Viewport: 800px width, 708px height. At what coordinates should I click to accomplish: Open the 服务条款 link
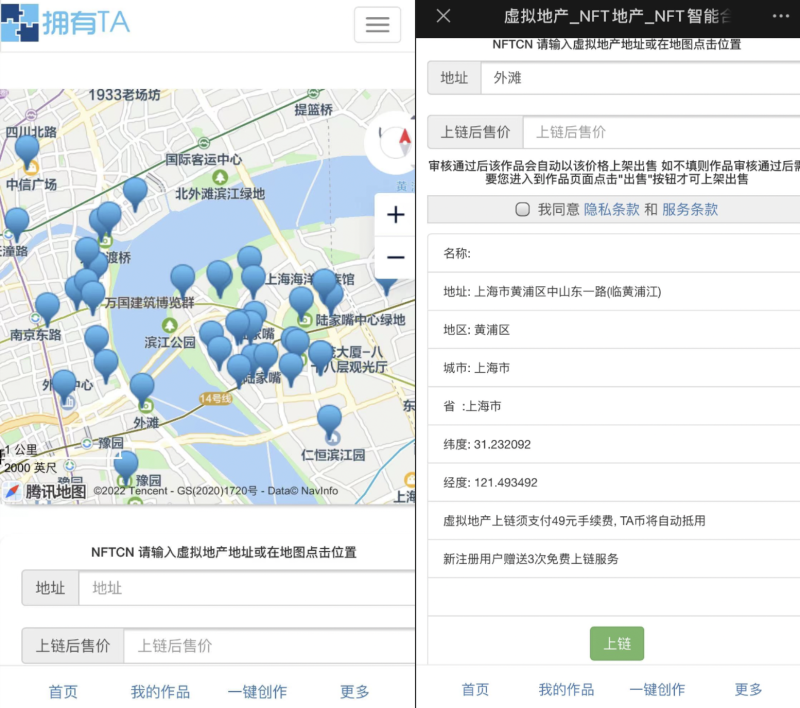click(x=690, y=209)
